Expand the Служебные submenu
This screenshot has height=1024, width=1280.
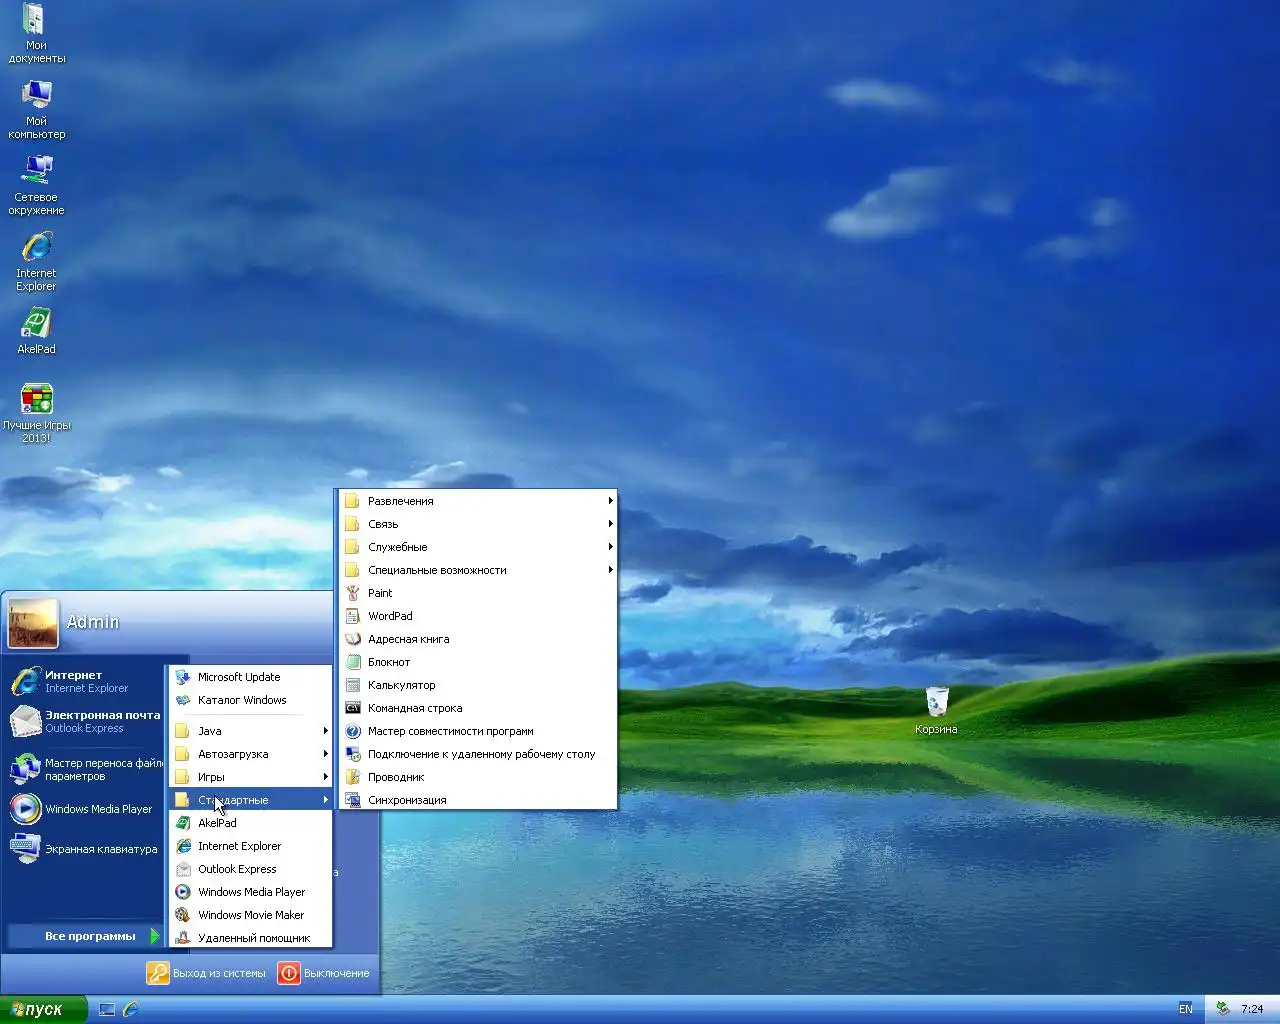(x=477, y=547)
